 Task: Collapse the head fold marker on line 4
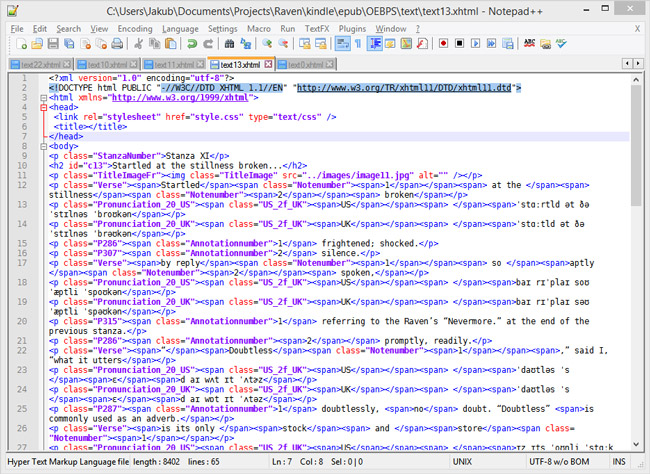[x=44, y=107]
